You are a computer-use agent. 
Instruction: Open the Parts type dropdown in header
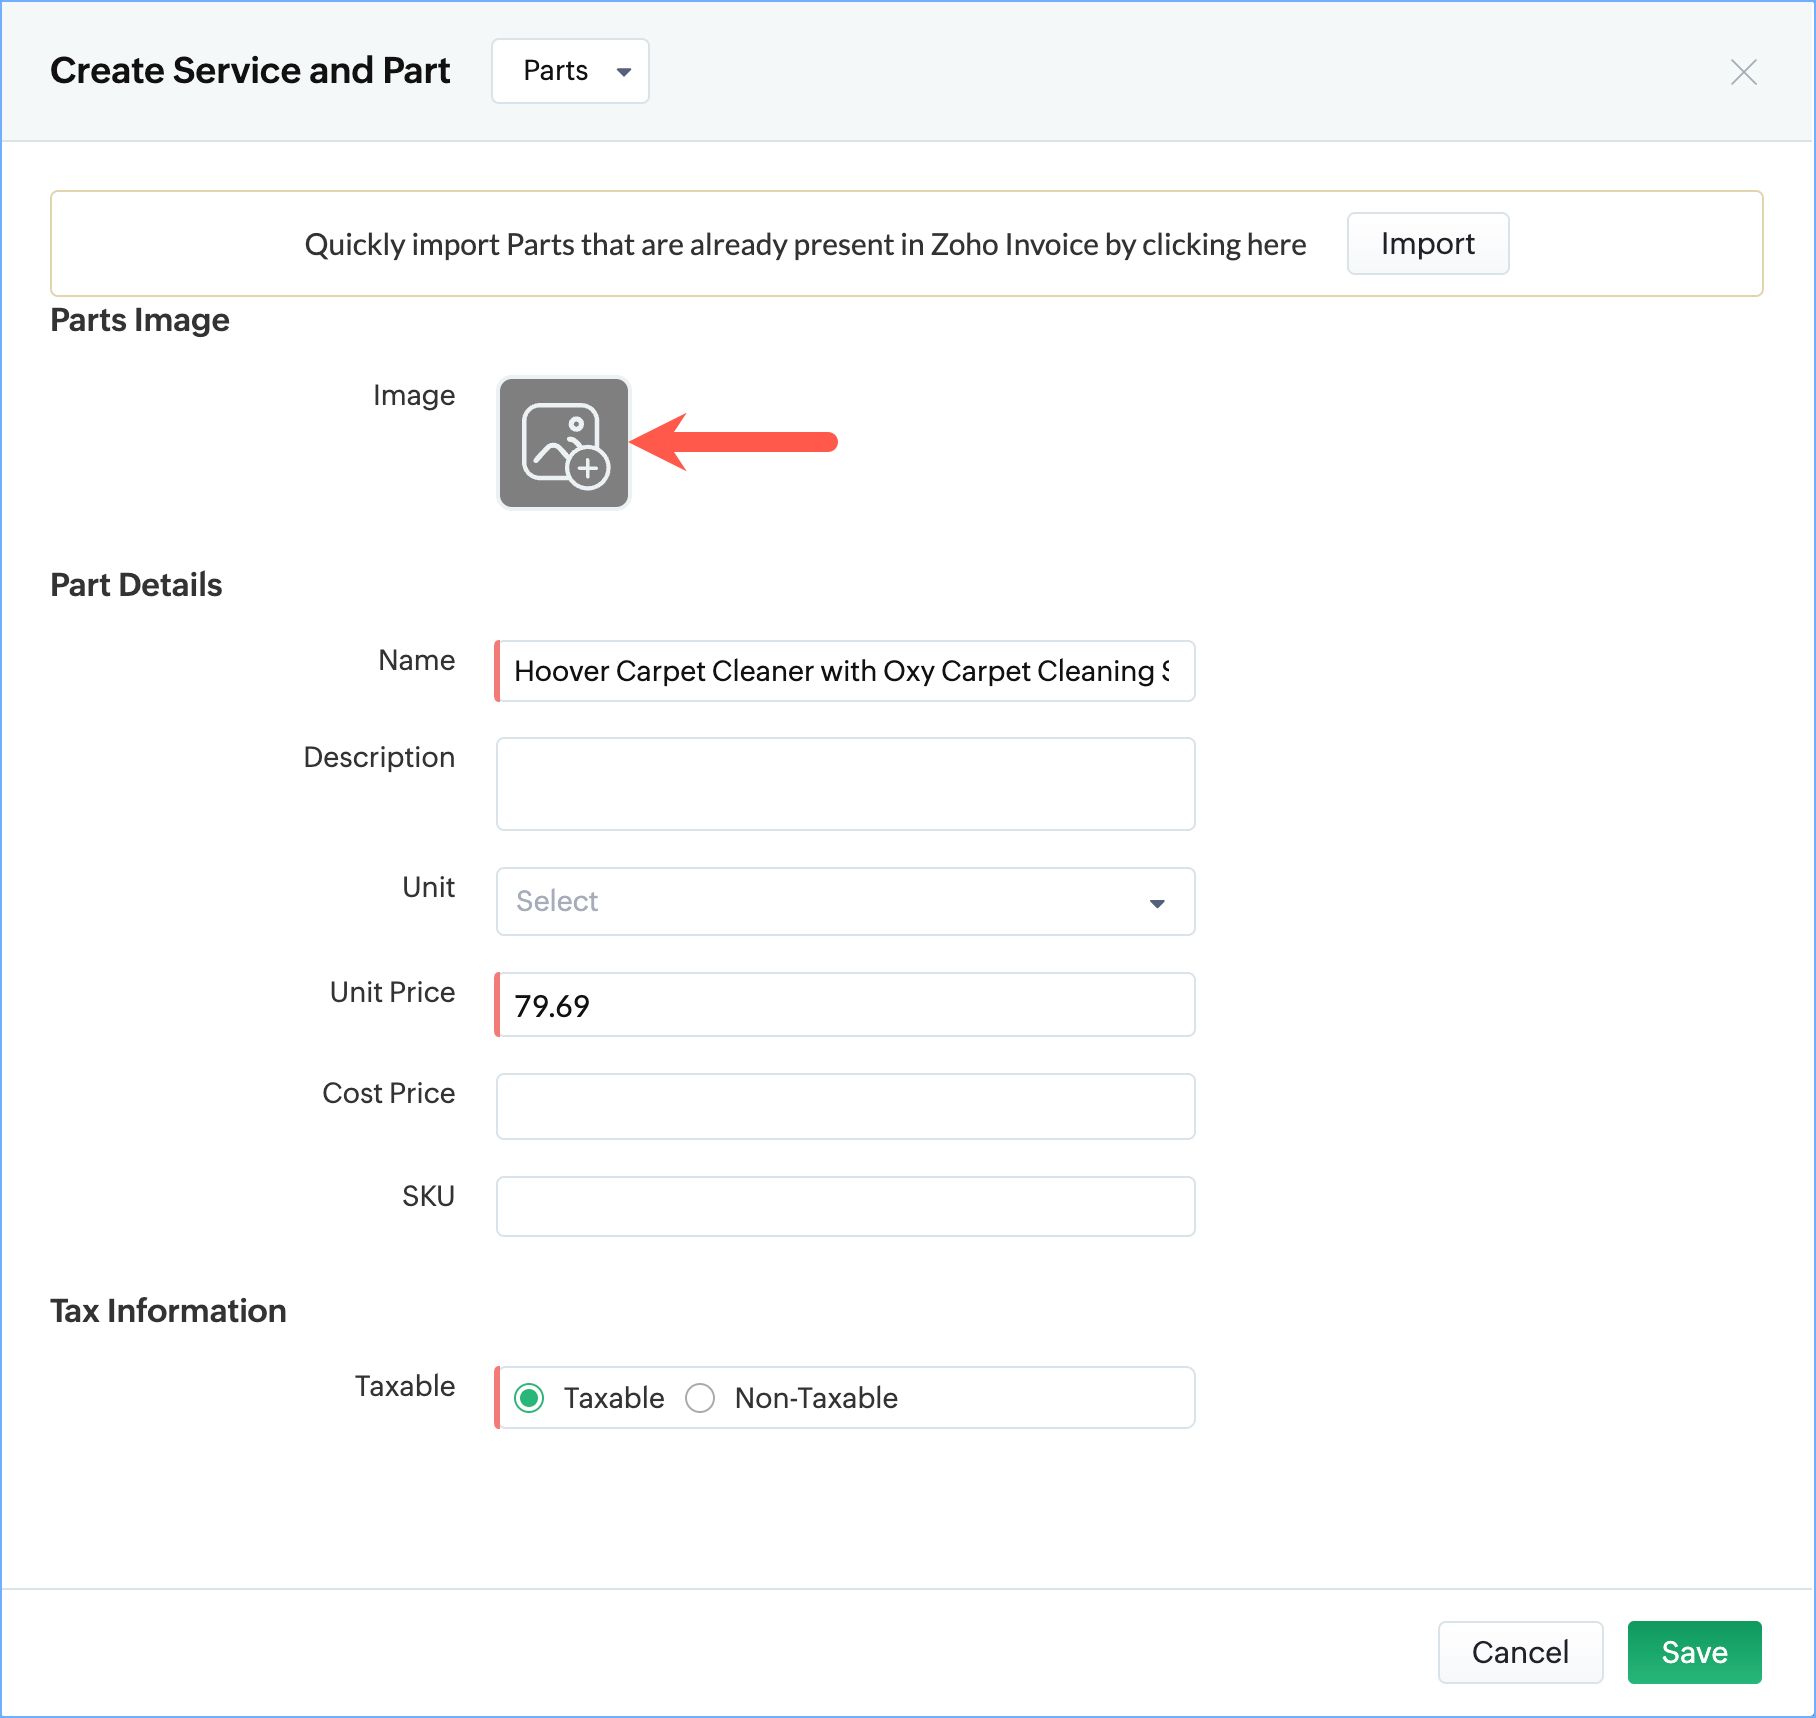(570, 71)
